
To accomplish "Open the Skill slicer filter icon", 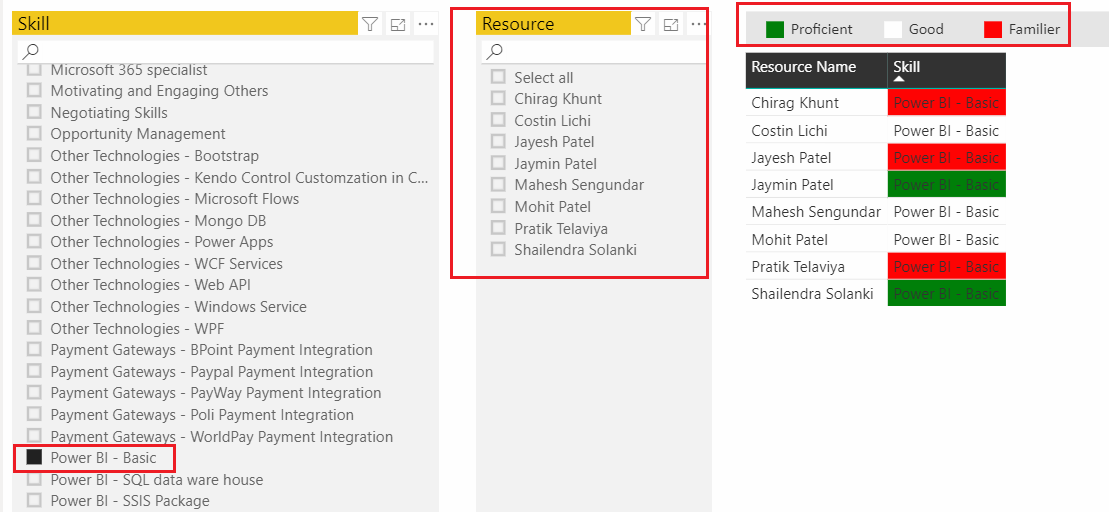I will point(370,25).
